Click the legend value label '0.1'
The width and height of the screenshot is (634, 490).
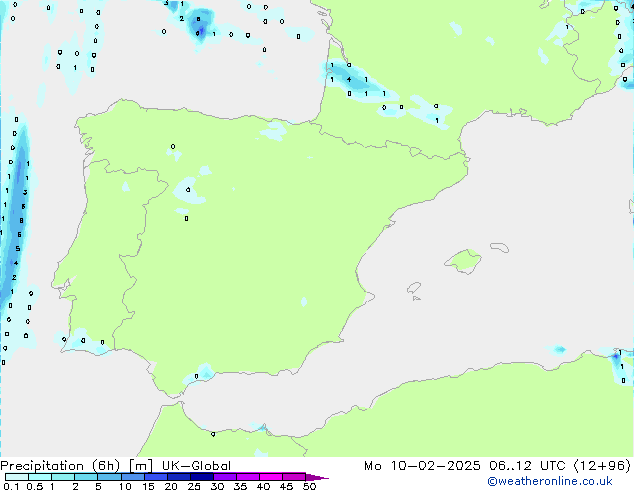[x=11, y=486]
